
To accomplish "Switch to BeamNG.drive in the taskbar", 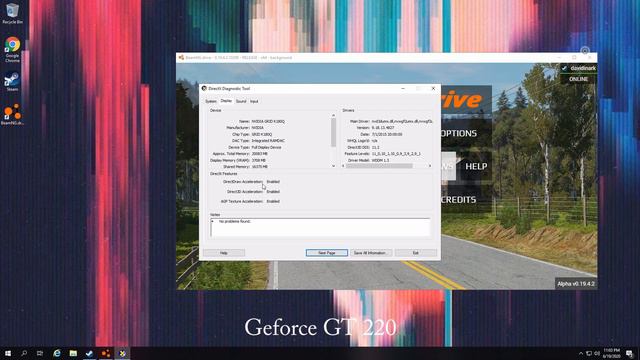I will coord(106,353).
